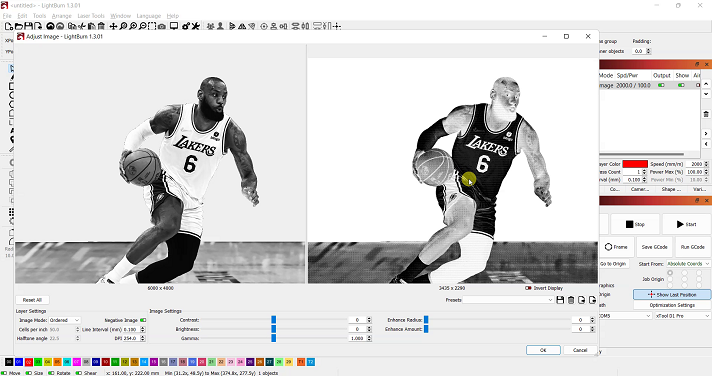Image resolution: width=712 pixels, height=376 pixels.
Task: Open the xTool D1 Pro device dropdown
Action: [x=682, y=316]
